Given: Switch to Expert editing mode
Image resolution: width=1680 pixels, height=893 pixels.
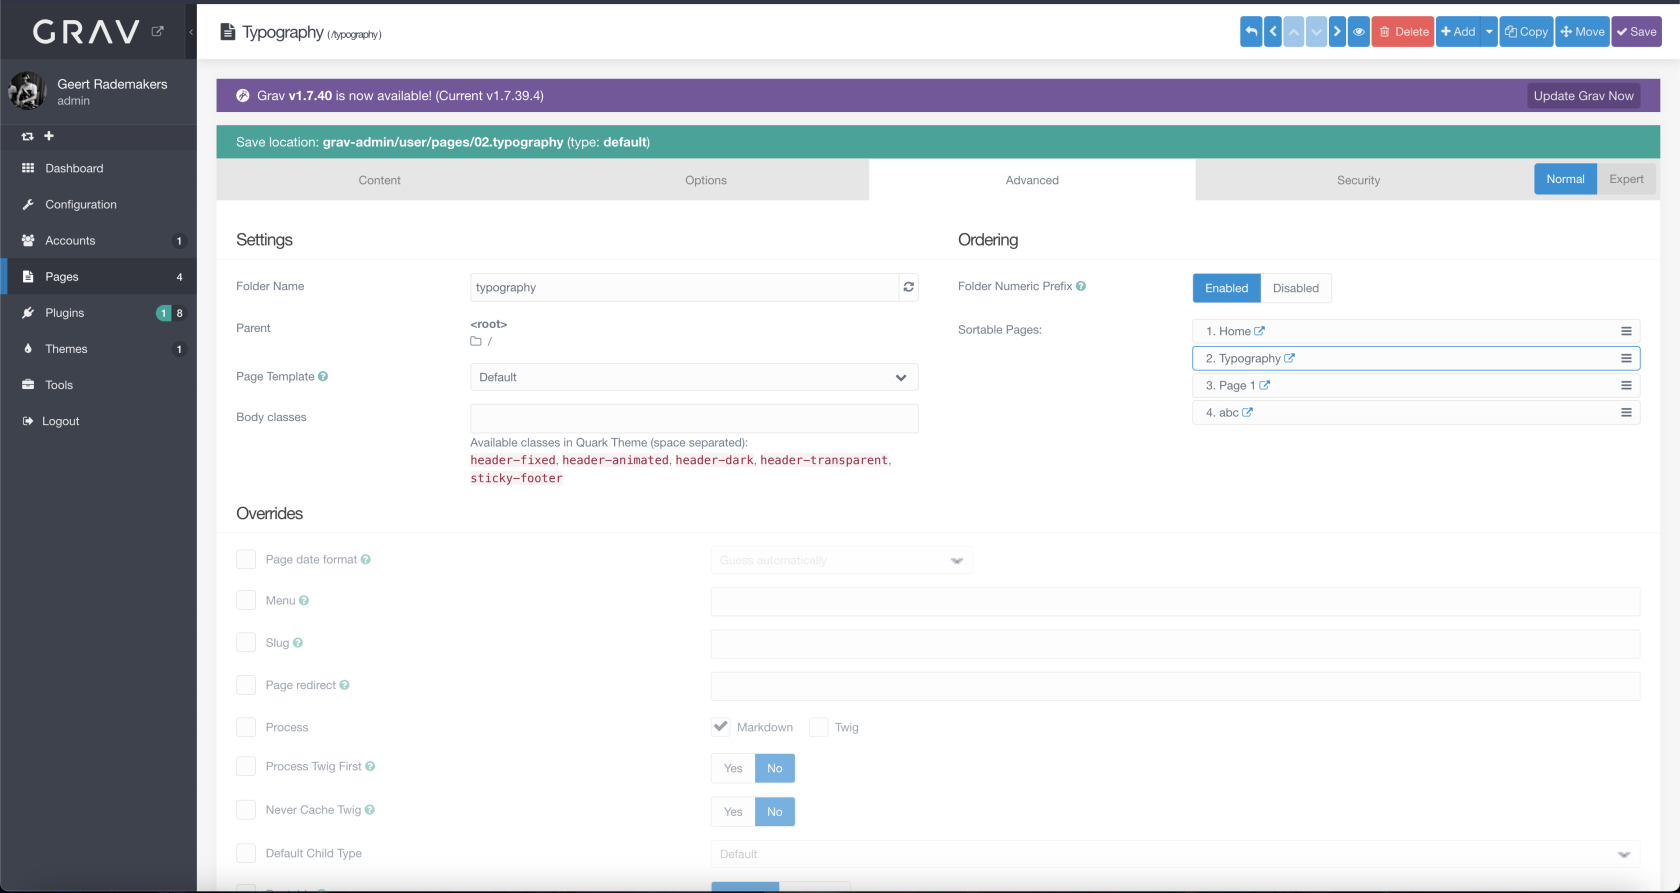Looking at the screenshot, I should 1626,179.
